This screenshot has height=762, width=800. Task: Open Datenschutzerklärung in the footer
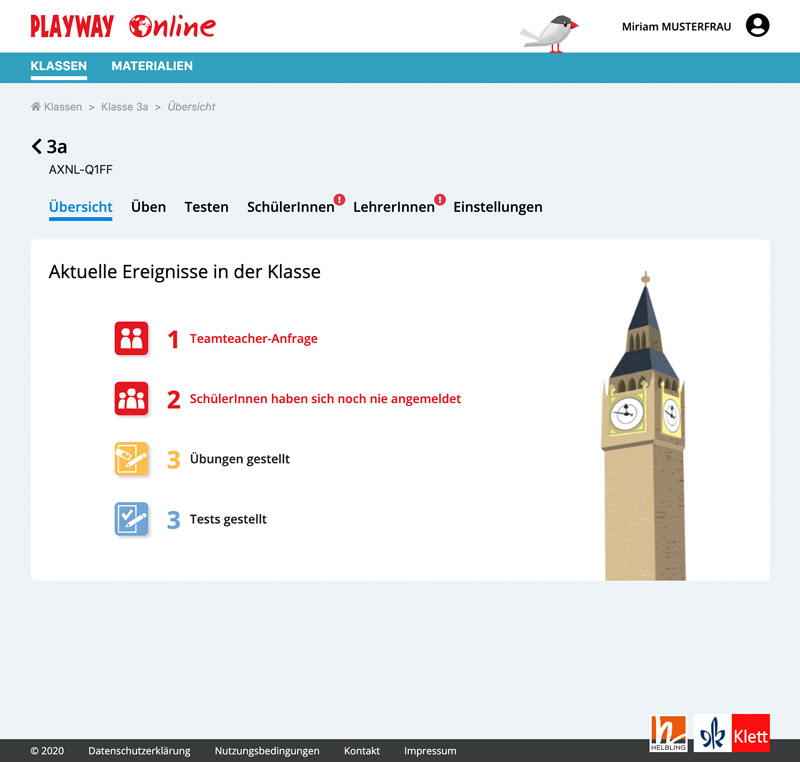click(139, 751)
